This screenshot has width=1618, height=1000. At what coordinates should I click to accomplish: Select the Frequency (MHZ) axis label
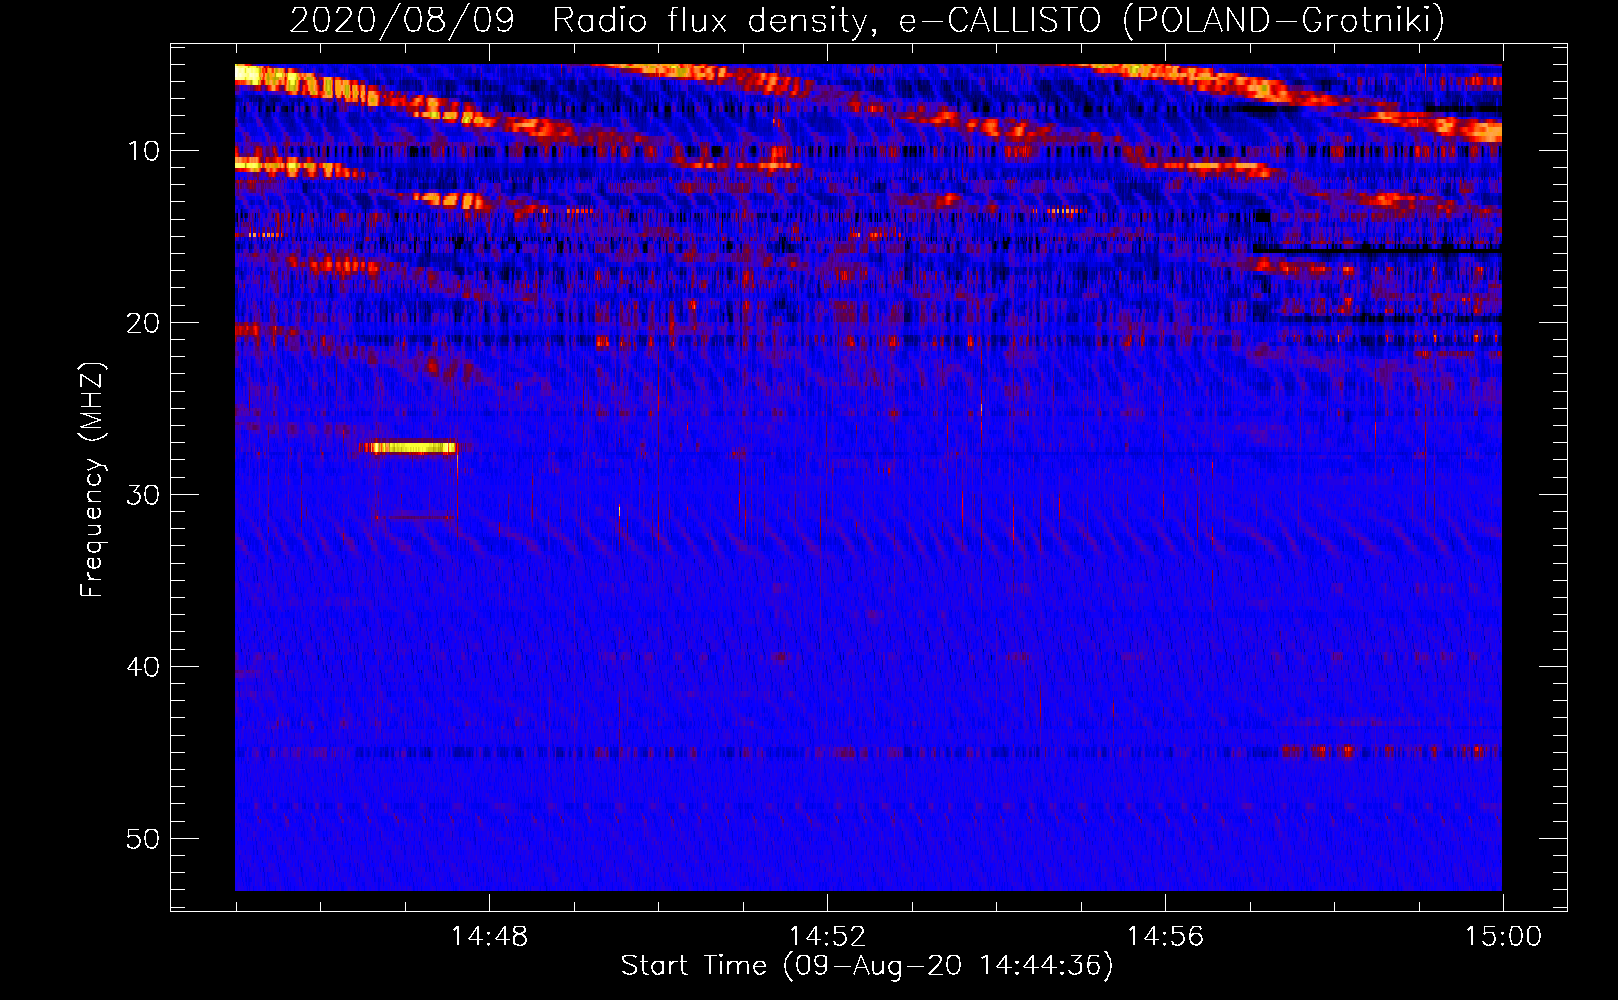[92, 480]
